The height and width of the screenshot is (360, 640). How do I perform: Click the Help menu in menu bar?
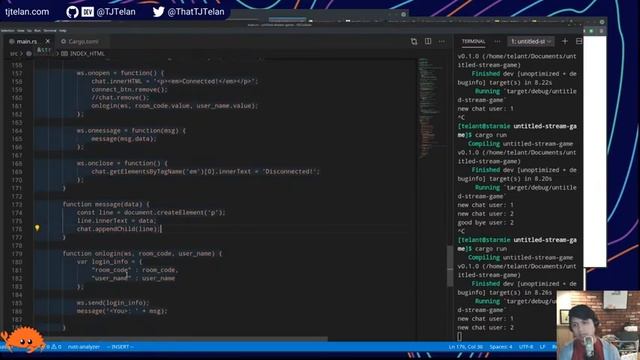[62, 31]
